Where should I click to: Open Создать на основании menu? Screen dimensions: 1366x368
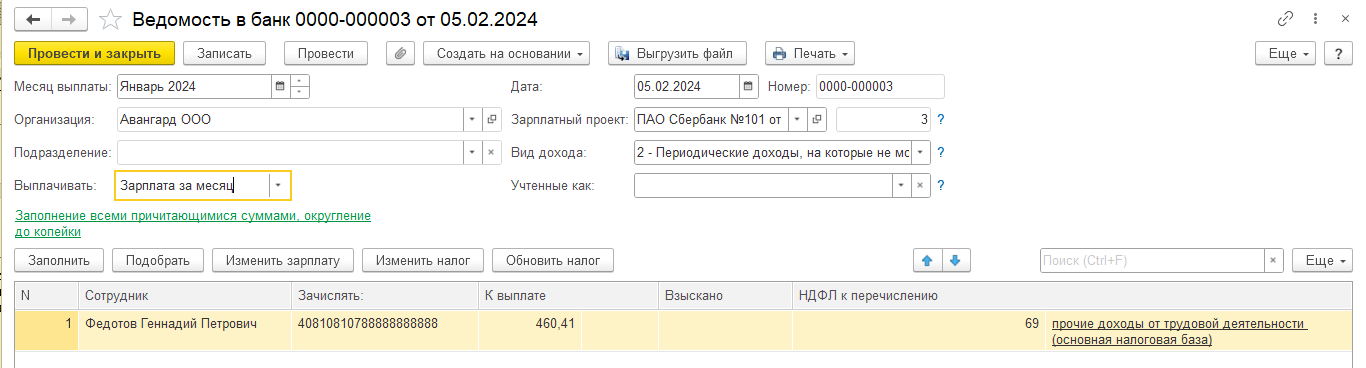coord(507,53)
